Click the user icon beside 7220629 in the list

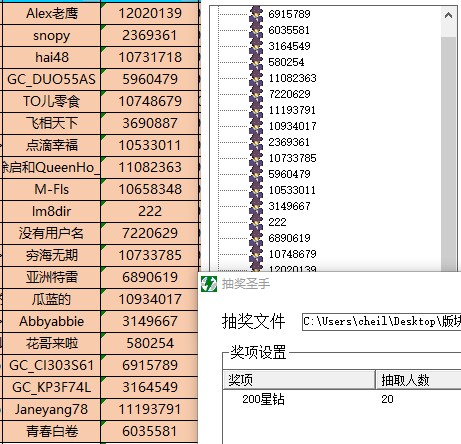coord(256,94)
